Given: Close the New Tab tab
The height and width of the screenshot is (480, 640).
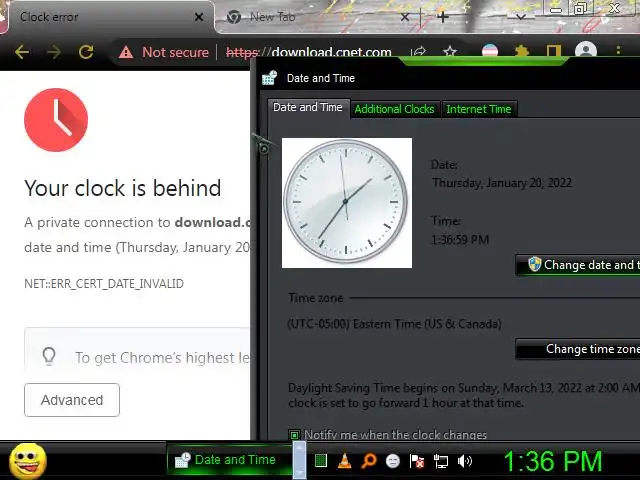Looking at the screenshot, I should pos(404,17).
